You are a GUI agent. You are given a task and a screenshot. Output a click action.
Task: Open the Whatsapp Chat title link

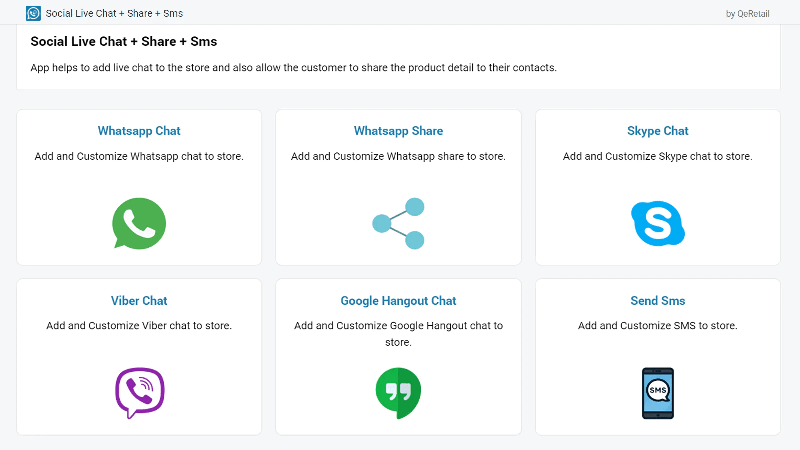(x=139, y=131)
